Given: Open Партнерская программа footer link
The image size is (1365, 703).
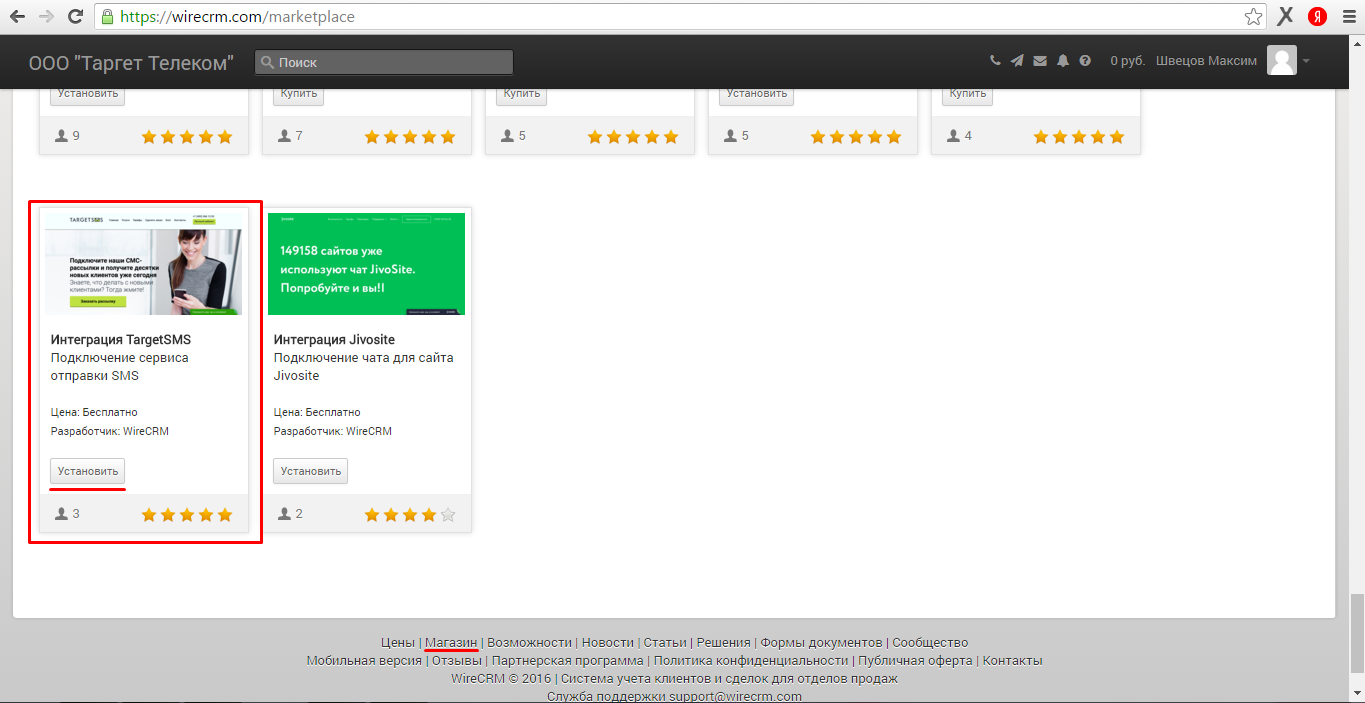Looking at the screenshot, I should (568, 661).
